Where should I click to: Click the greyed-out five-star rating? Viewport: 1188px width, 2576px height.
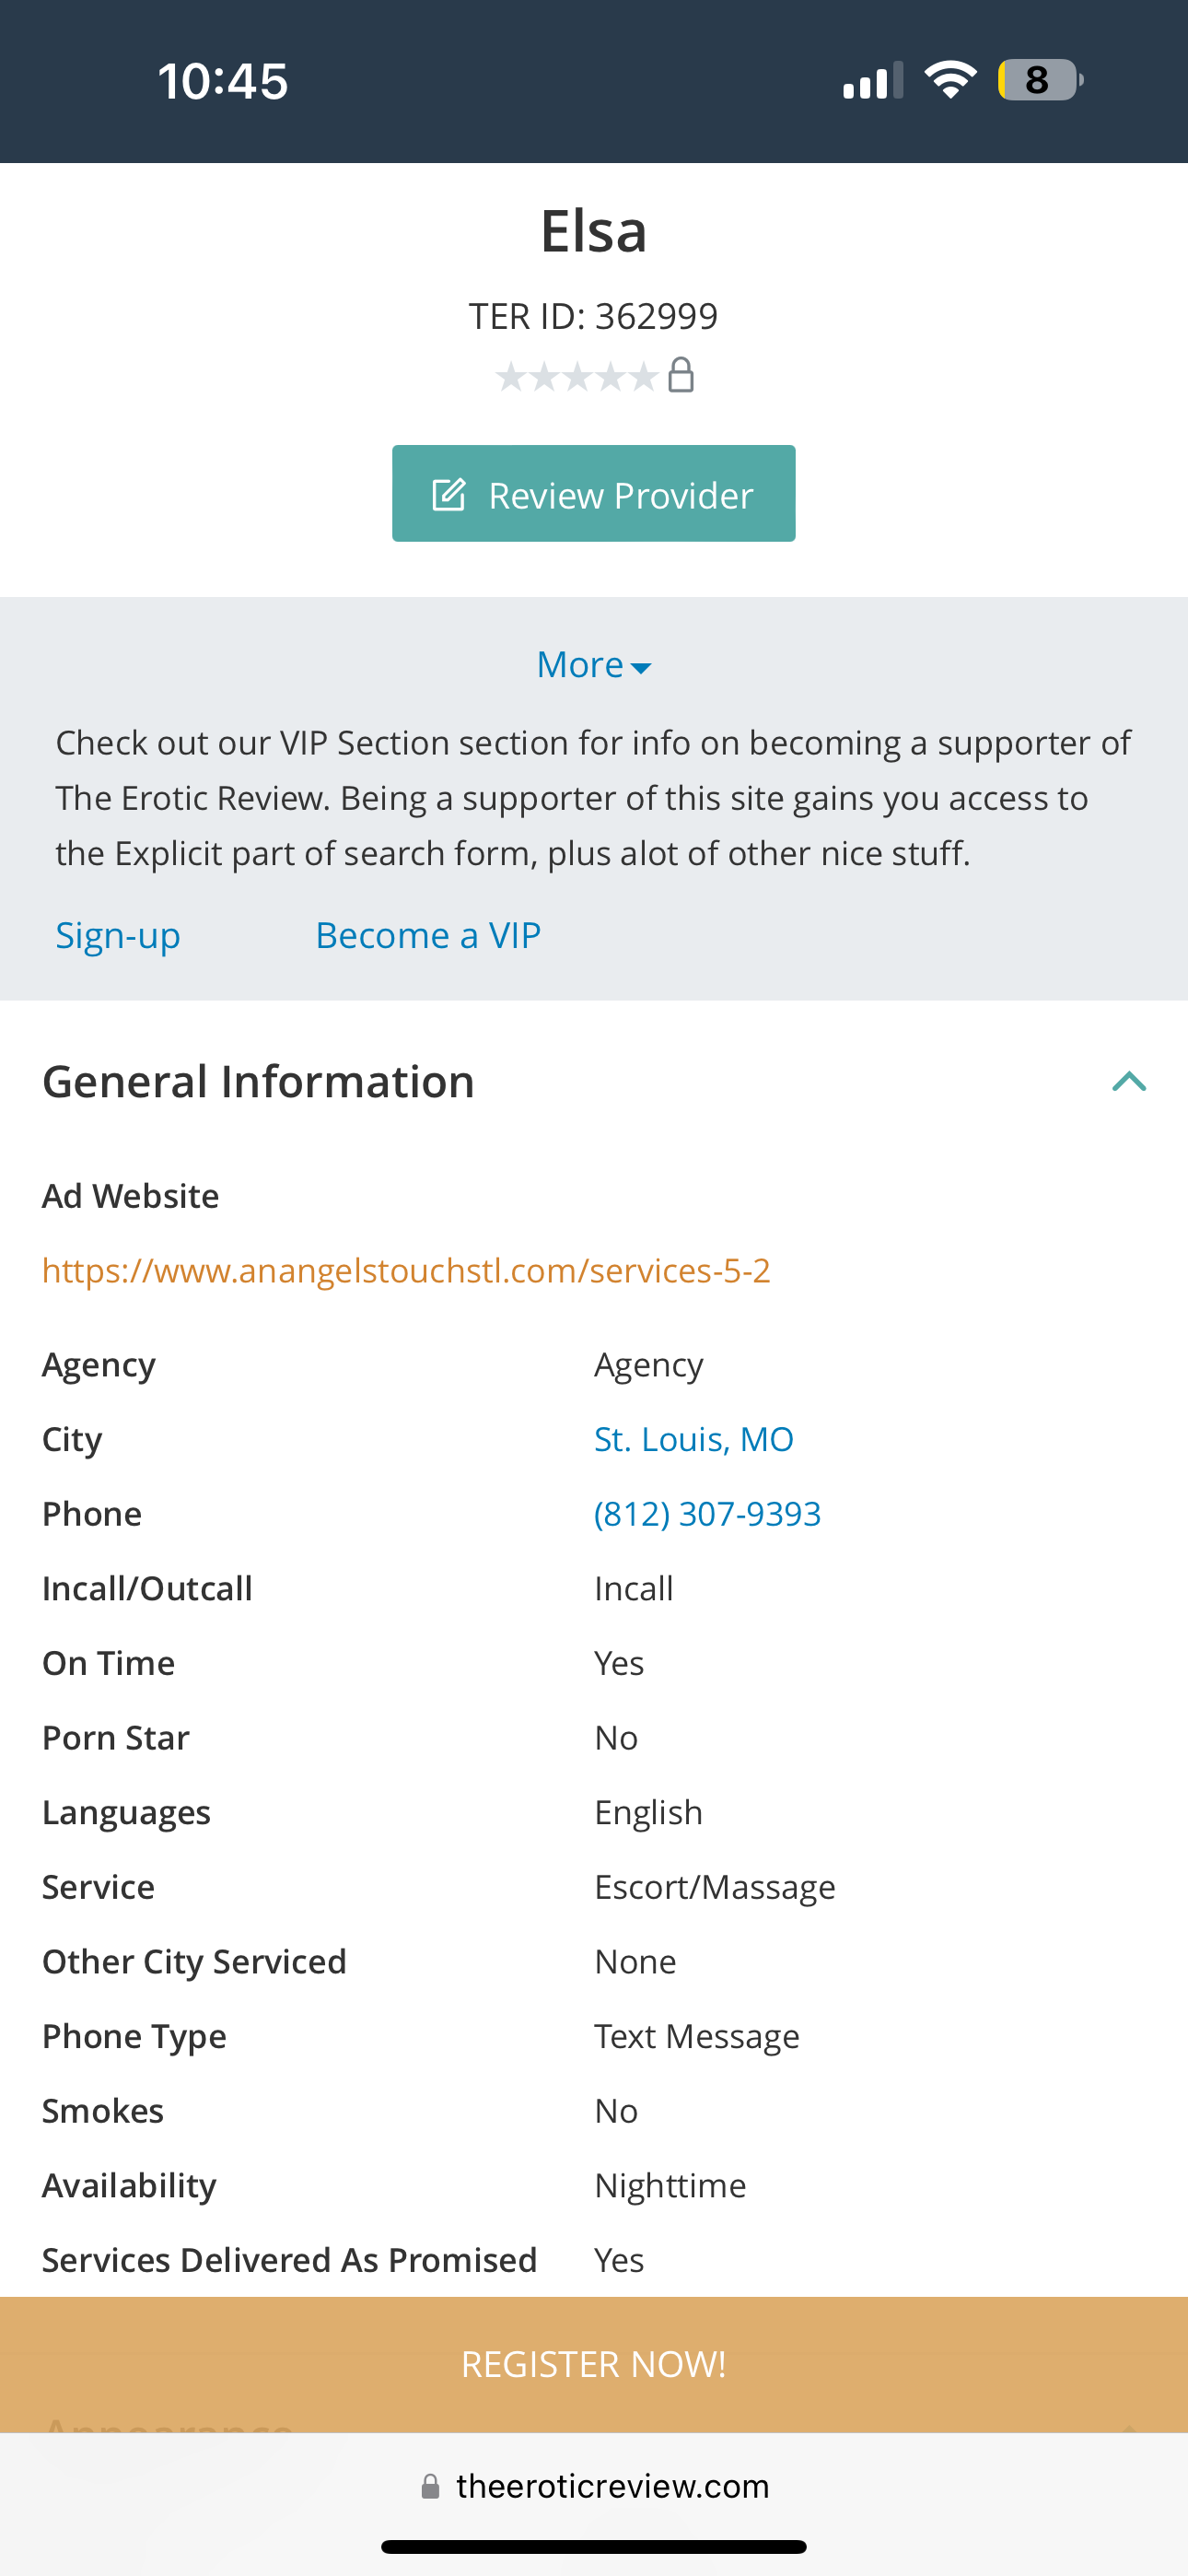click(x=577, y=377)
